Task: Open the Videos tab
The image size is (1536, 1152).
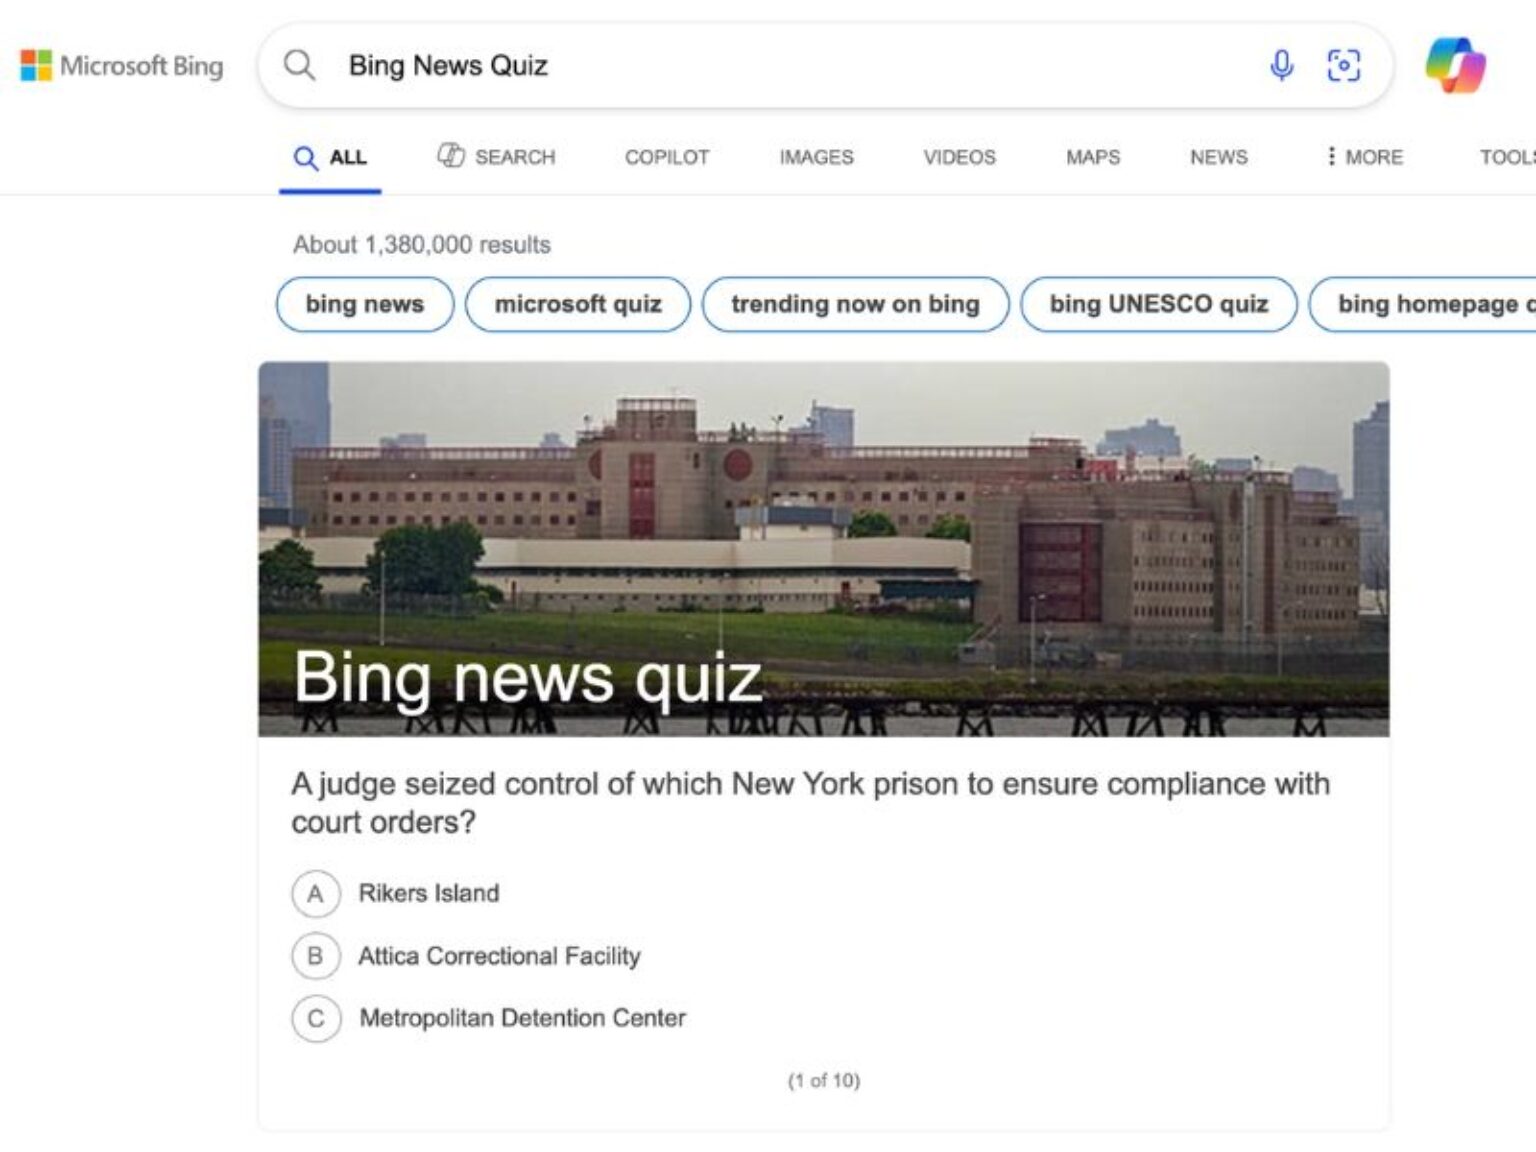Action: click(959, 157)
